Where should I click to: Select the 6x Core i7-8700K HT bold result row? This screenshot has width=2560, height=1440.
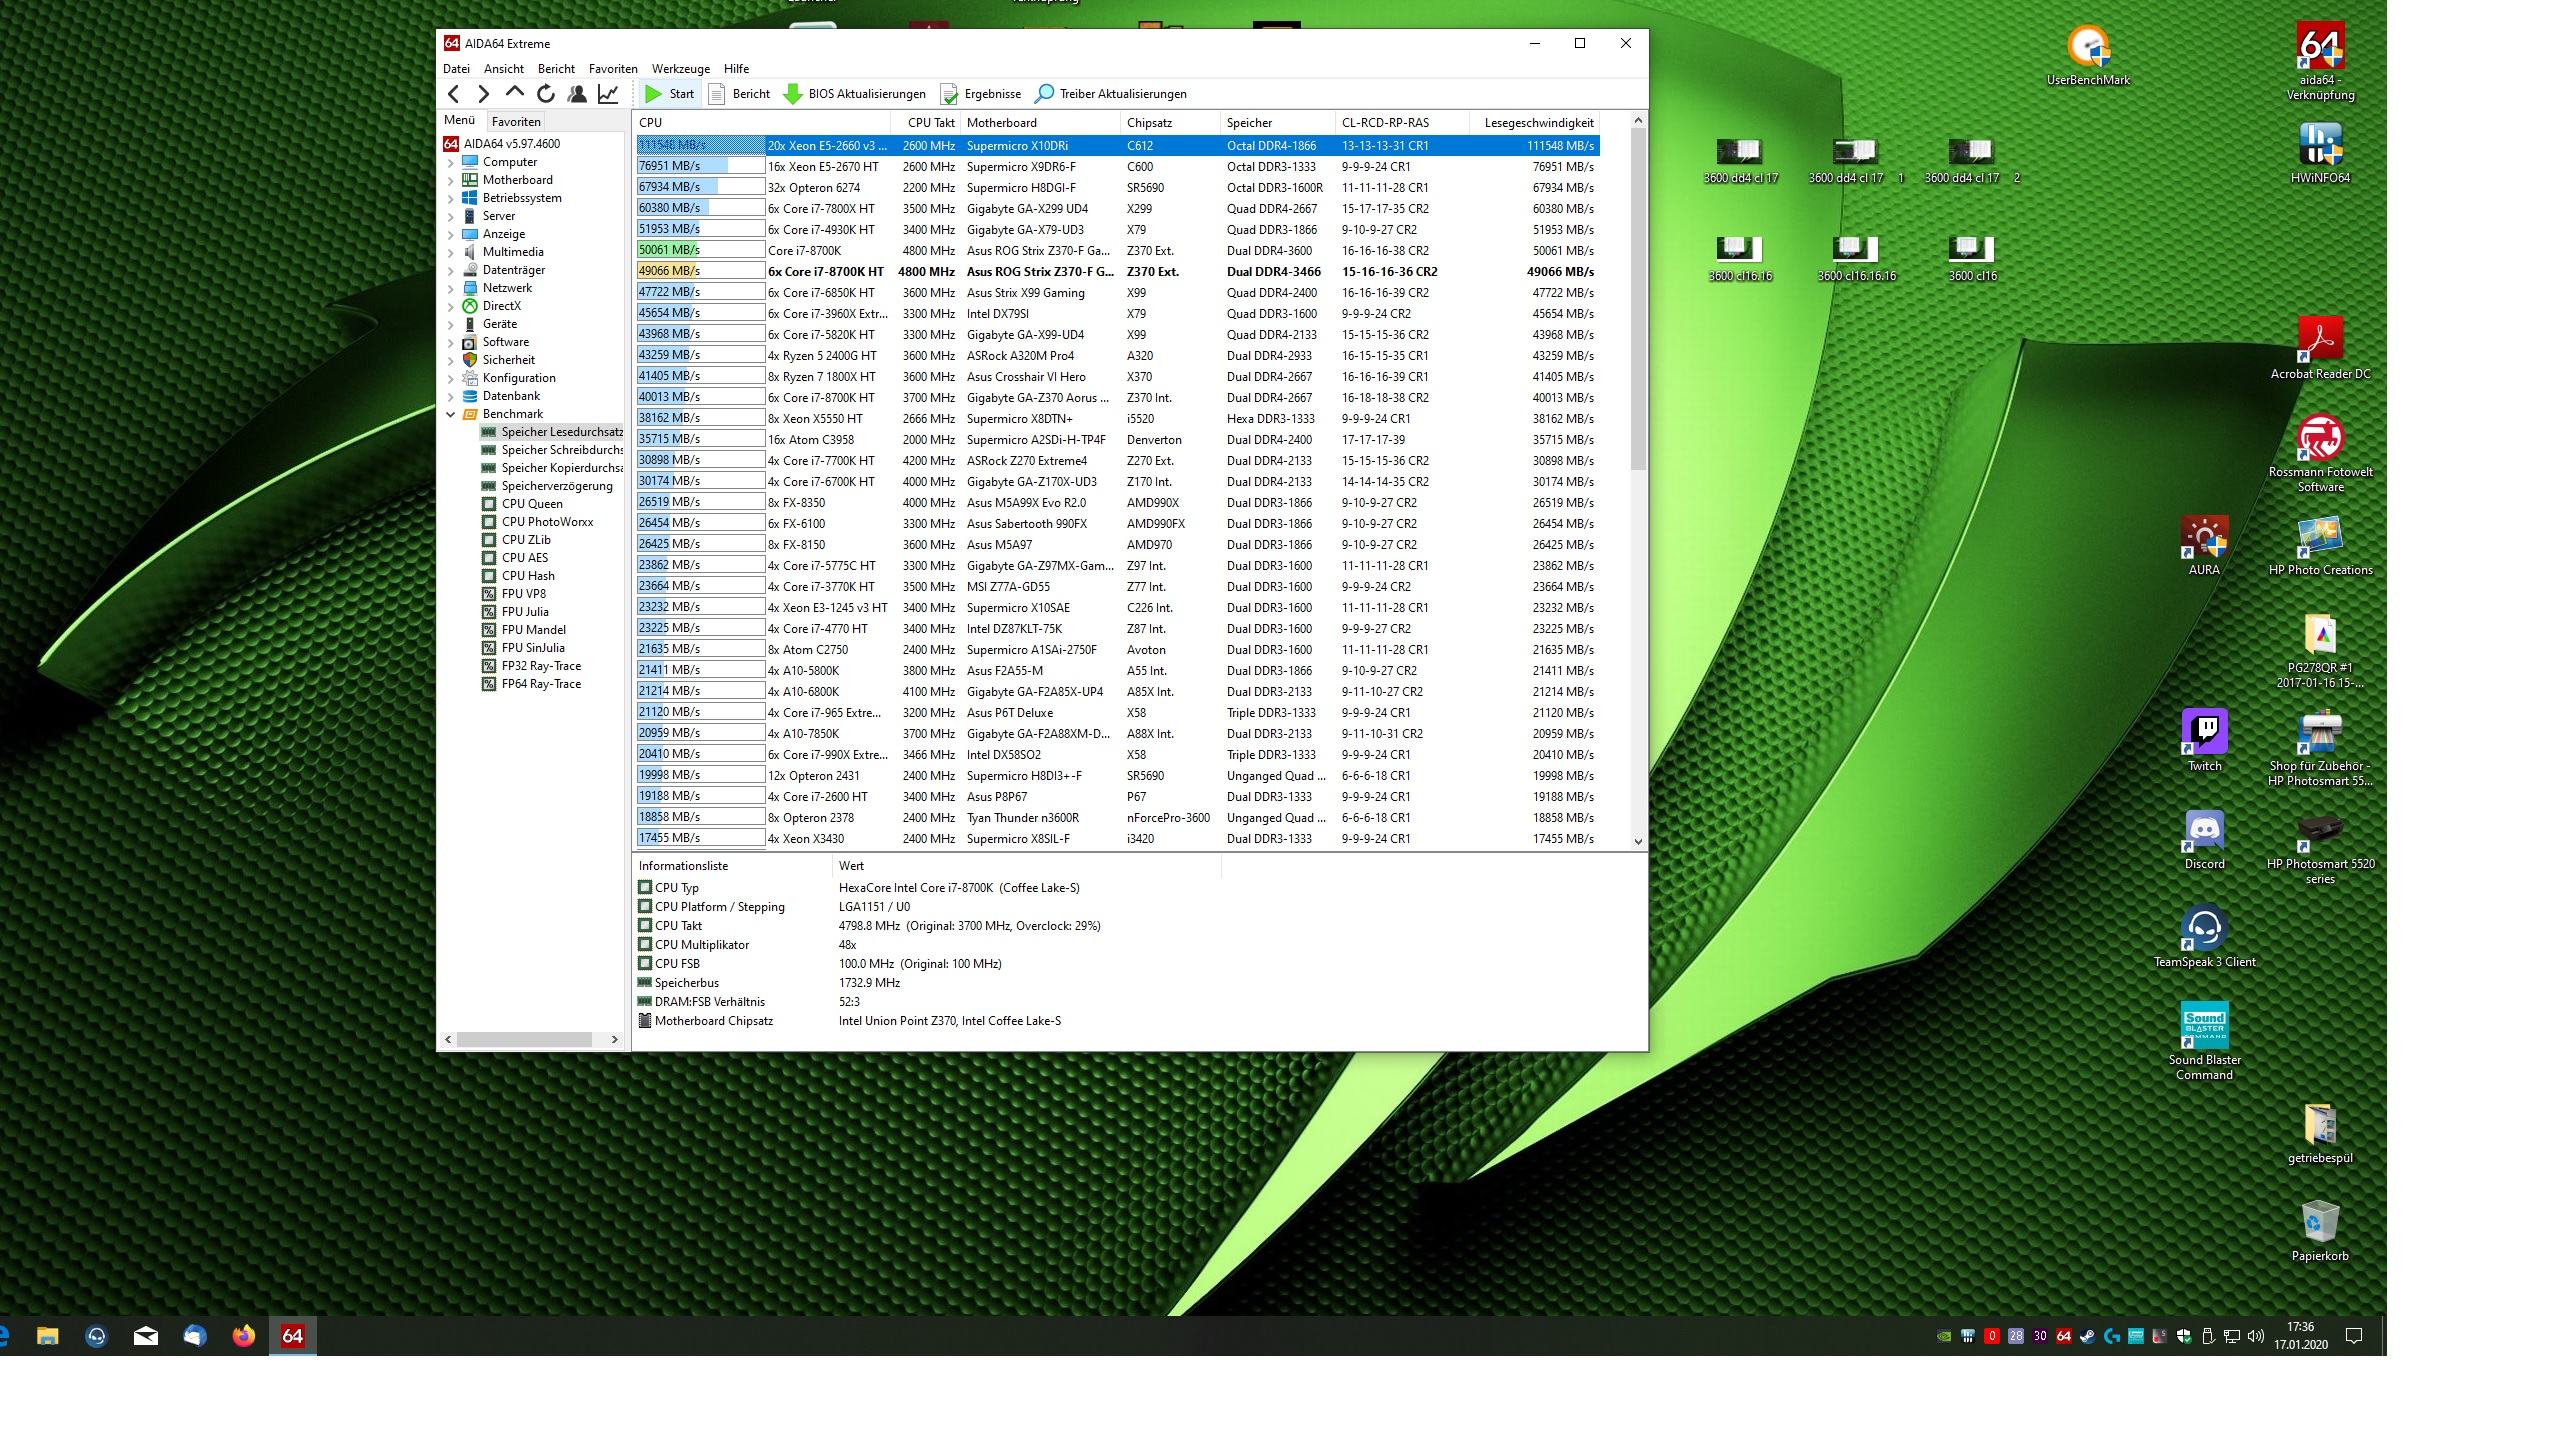1117,272
